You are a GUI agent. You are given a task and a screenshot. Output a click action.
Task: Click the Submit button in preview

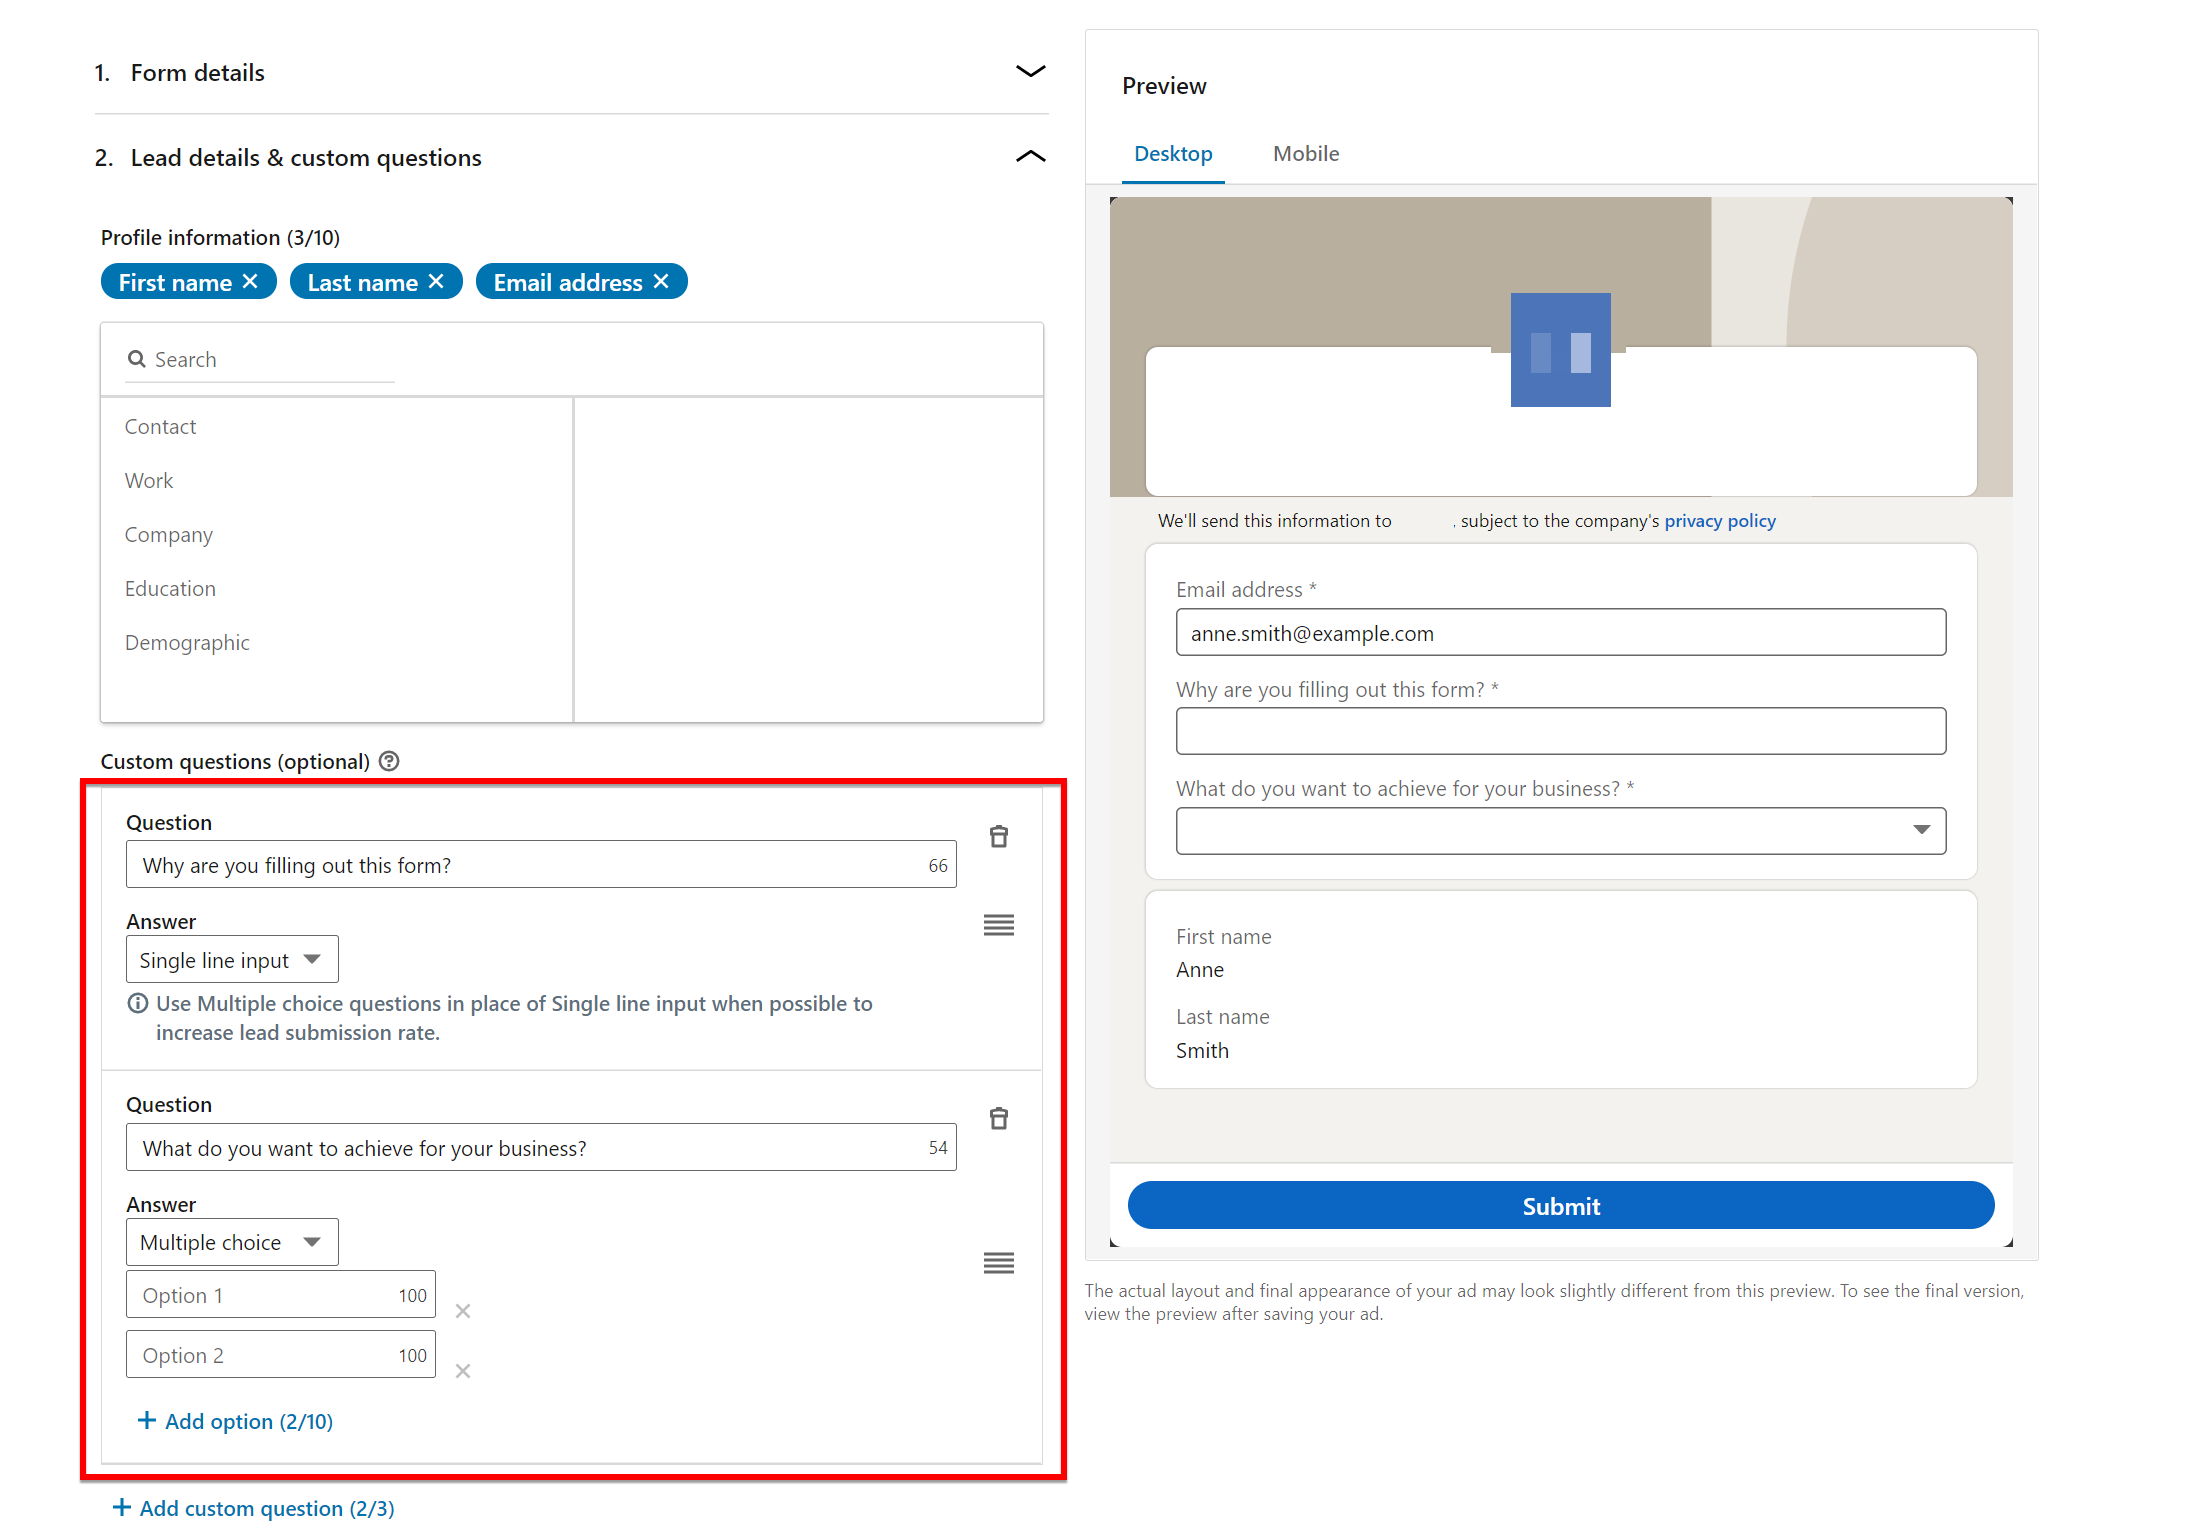tap(1557, 1206)
